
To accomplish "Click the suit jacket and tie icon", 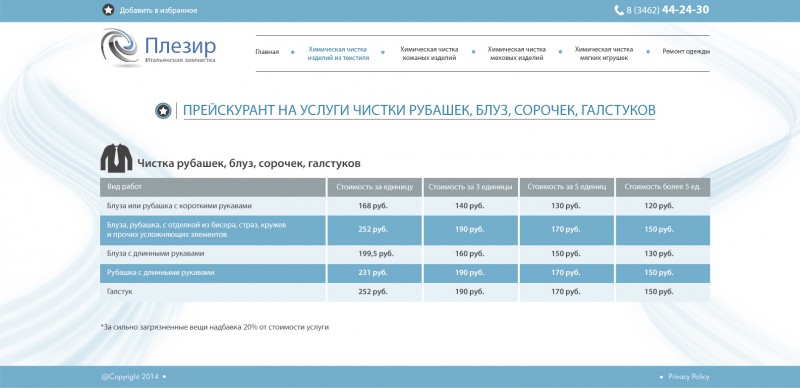I will 116,158.
